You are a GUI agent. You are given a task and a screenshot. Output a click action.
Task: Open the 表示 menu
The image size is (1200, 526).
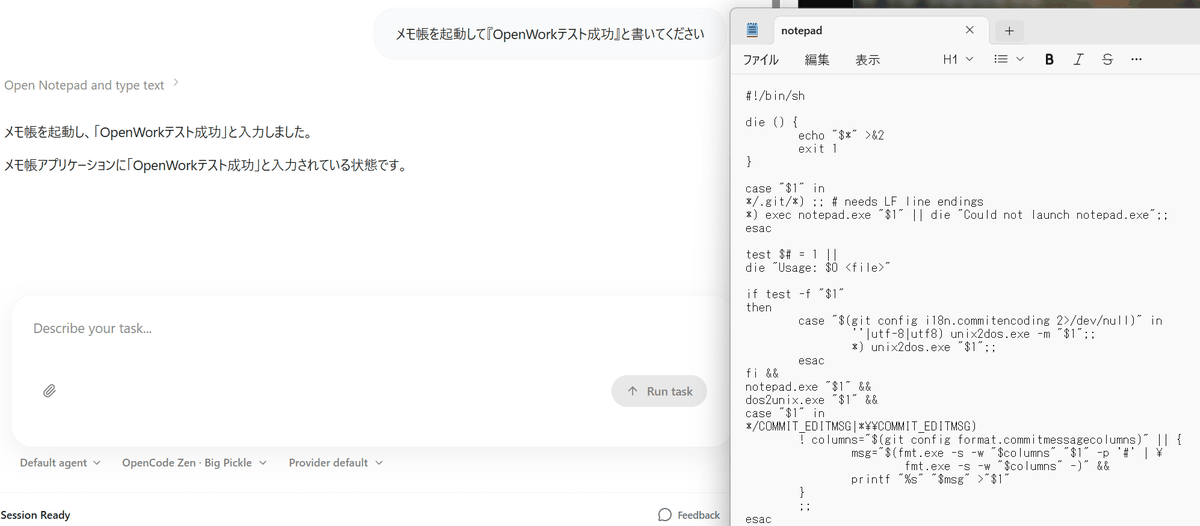pyautogui.click(x=867, y=60)
